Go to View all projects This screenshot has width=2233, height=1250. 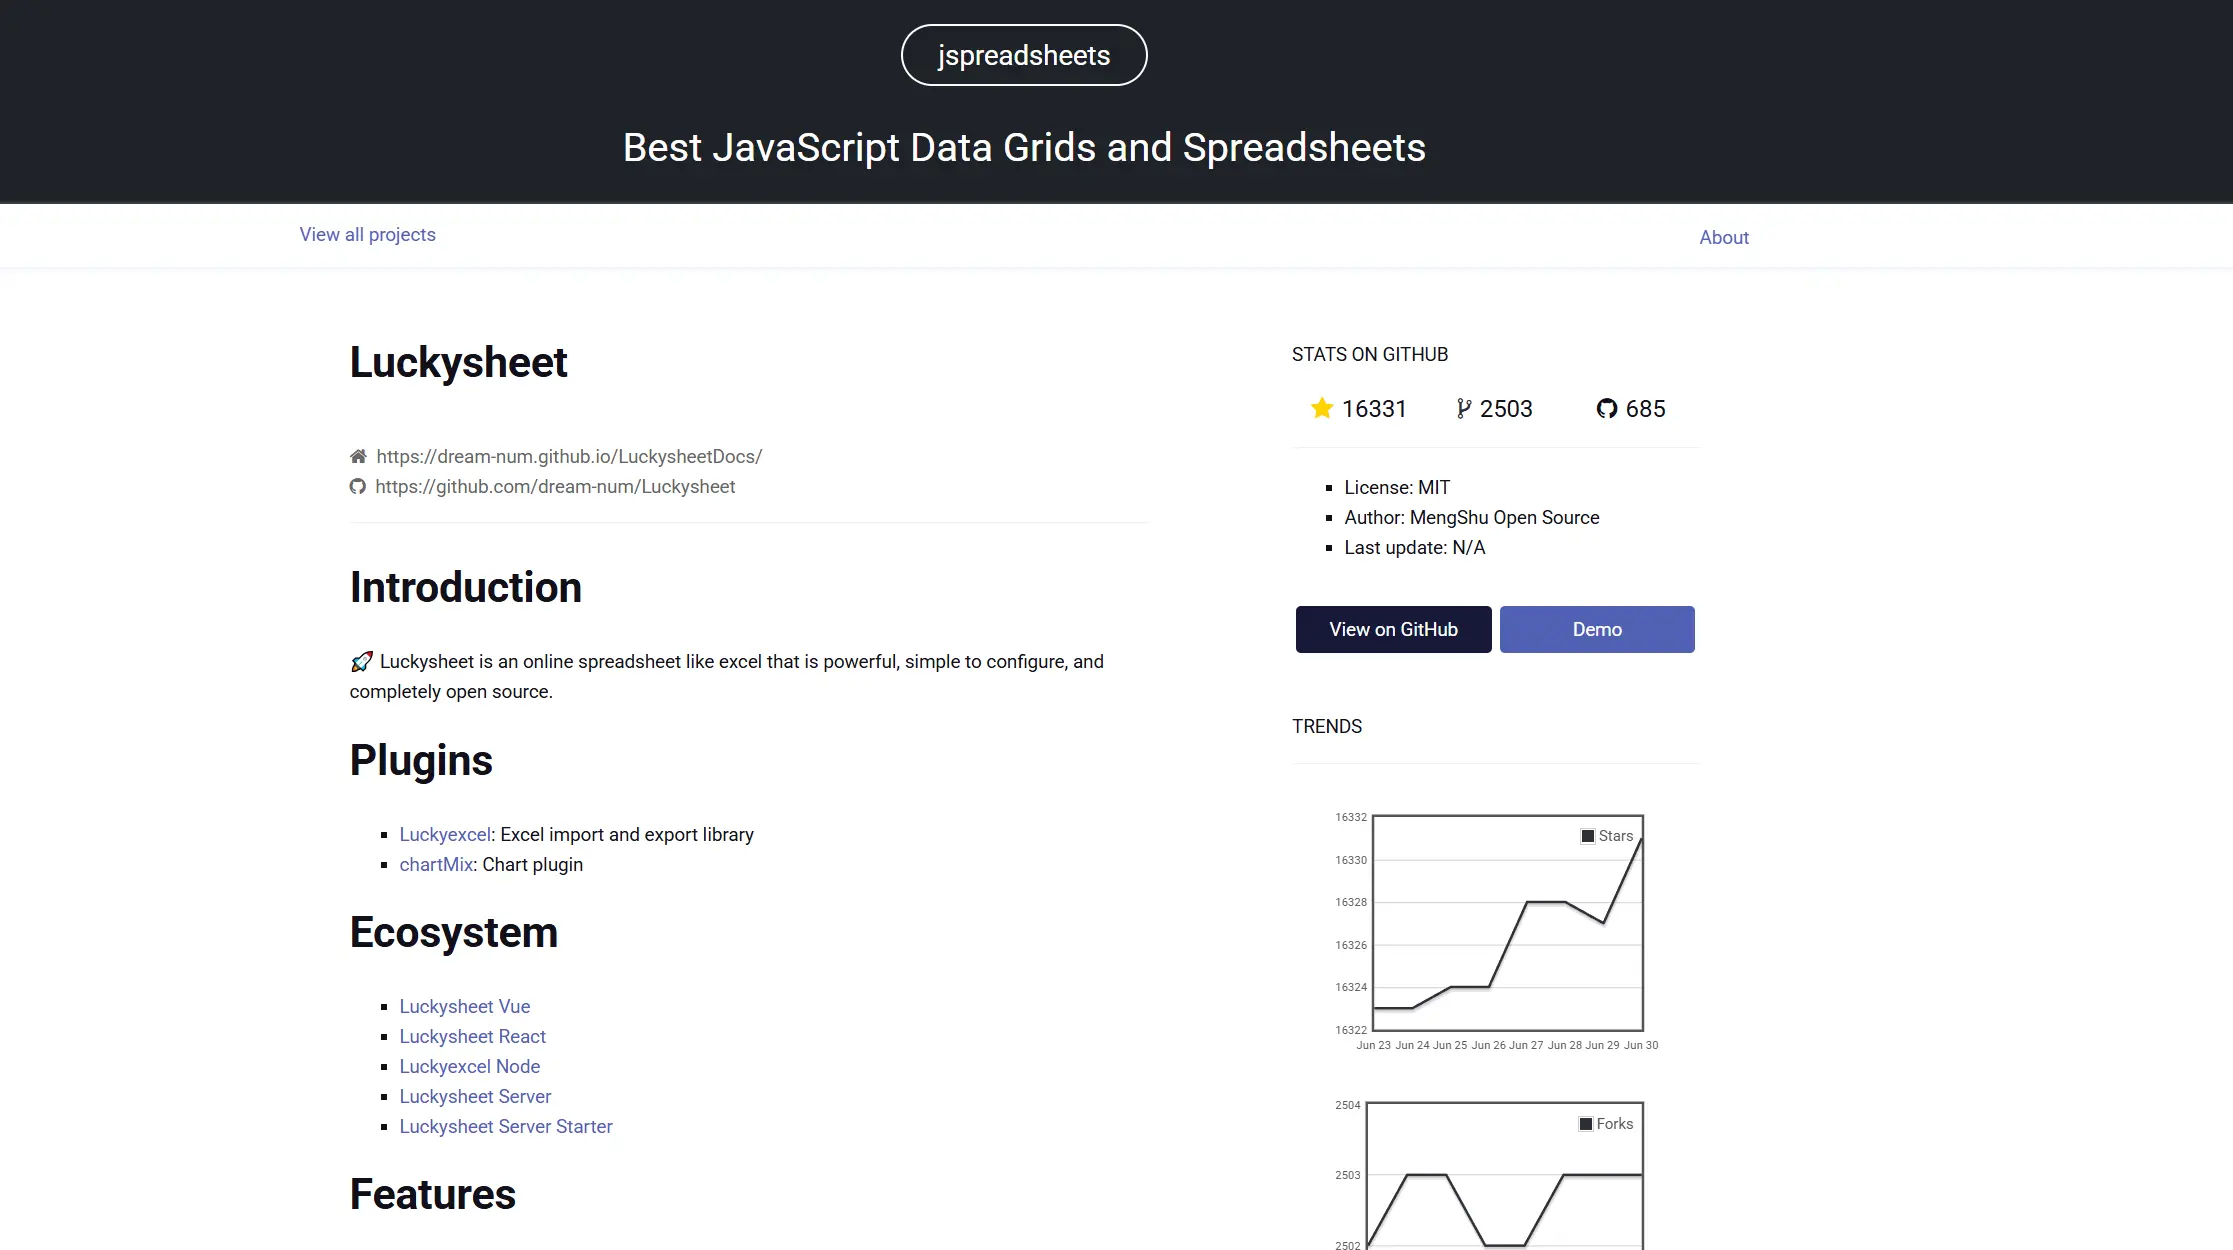[367, 234]
